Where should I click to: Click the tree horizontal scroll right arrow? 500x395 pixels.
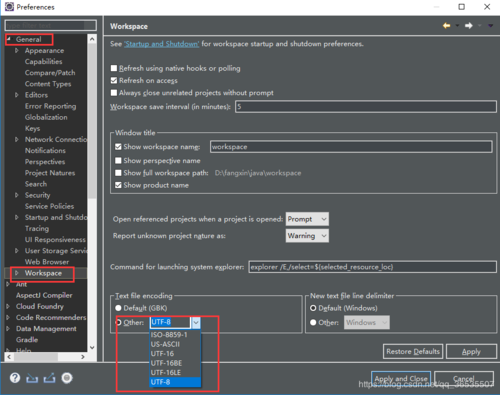(x=83, y=357)
